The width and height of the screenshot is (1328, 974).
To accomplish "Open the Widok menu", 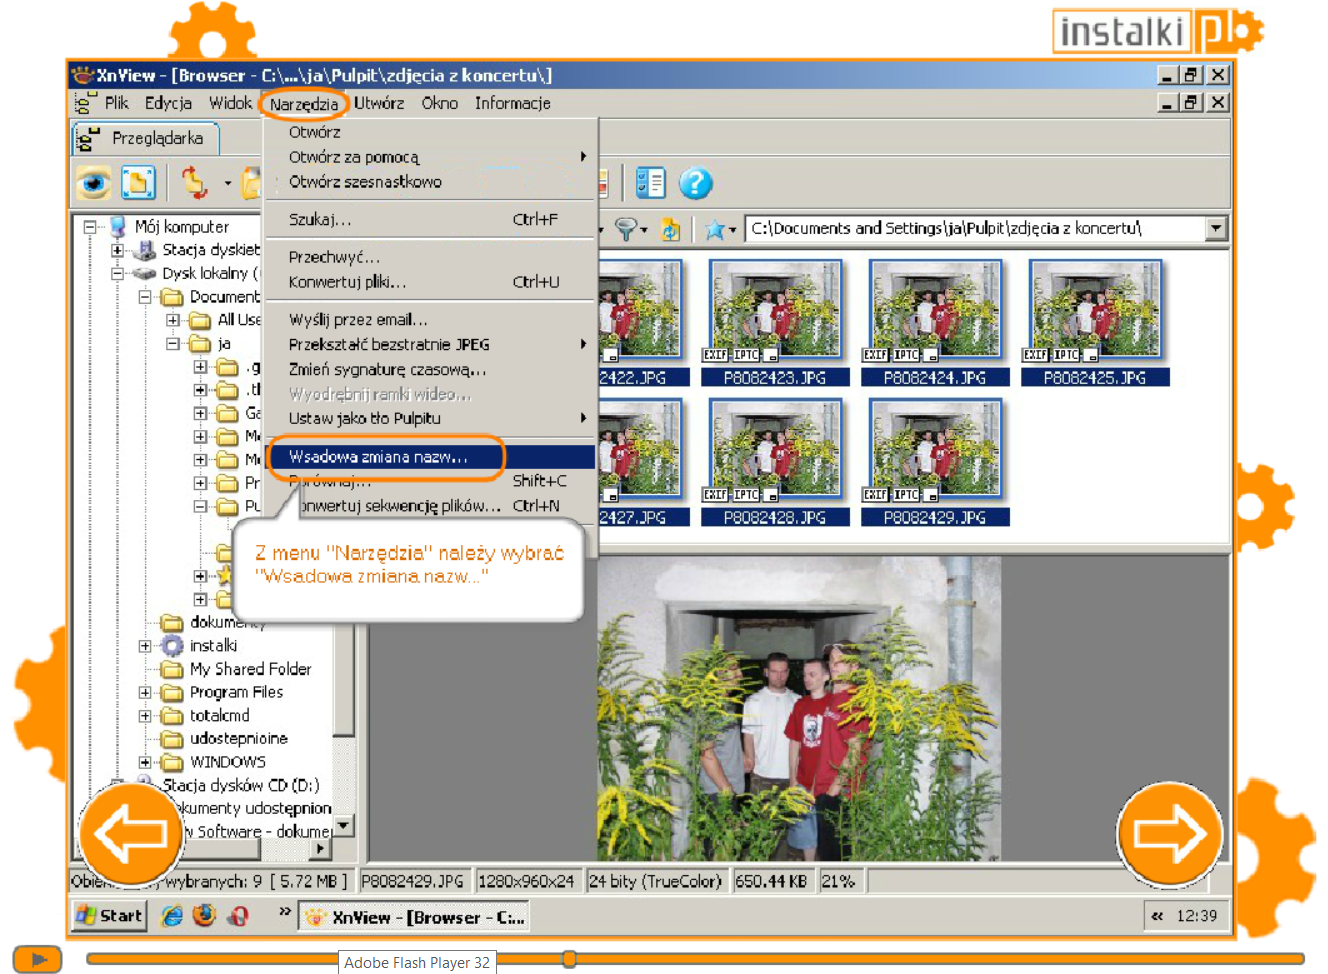I will (230, 103).
